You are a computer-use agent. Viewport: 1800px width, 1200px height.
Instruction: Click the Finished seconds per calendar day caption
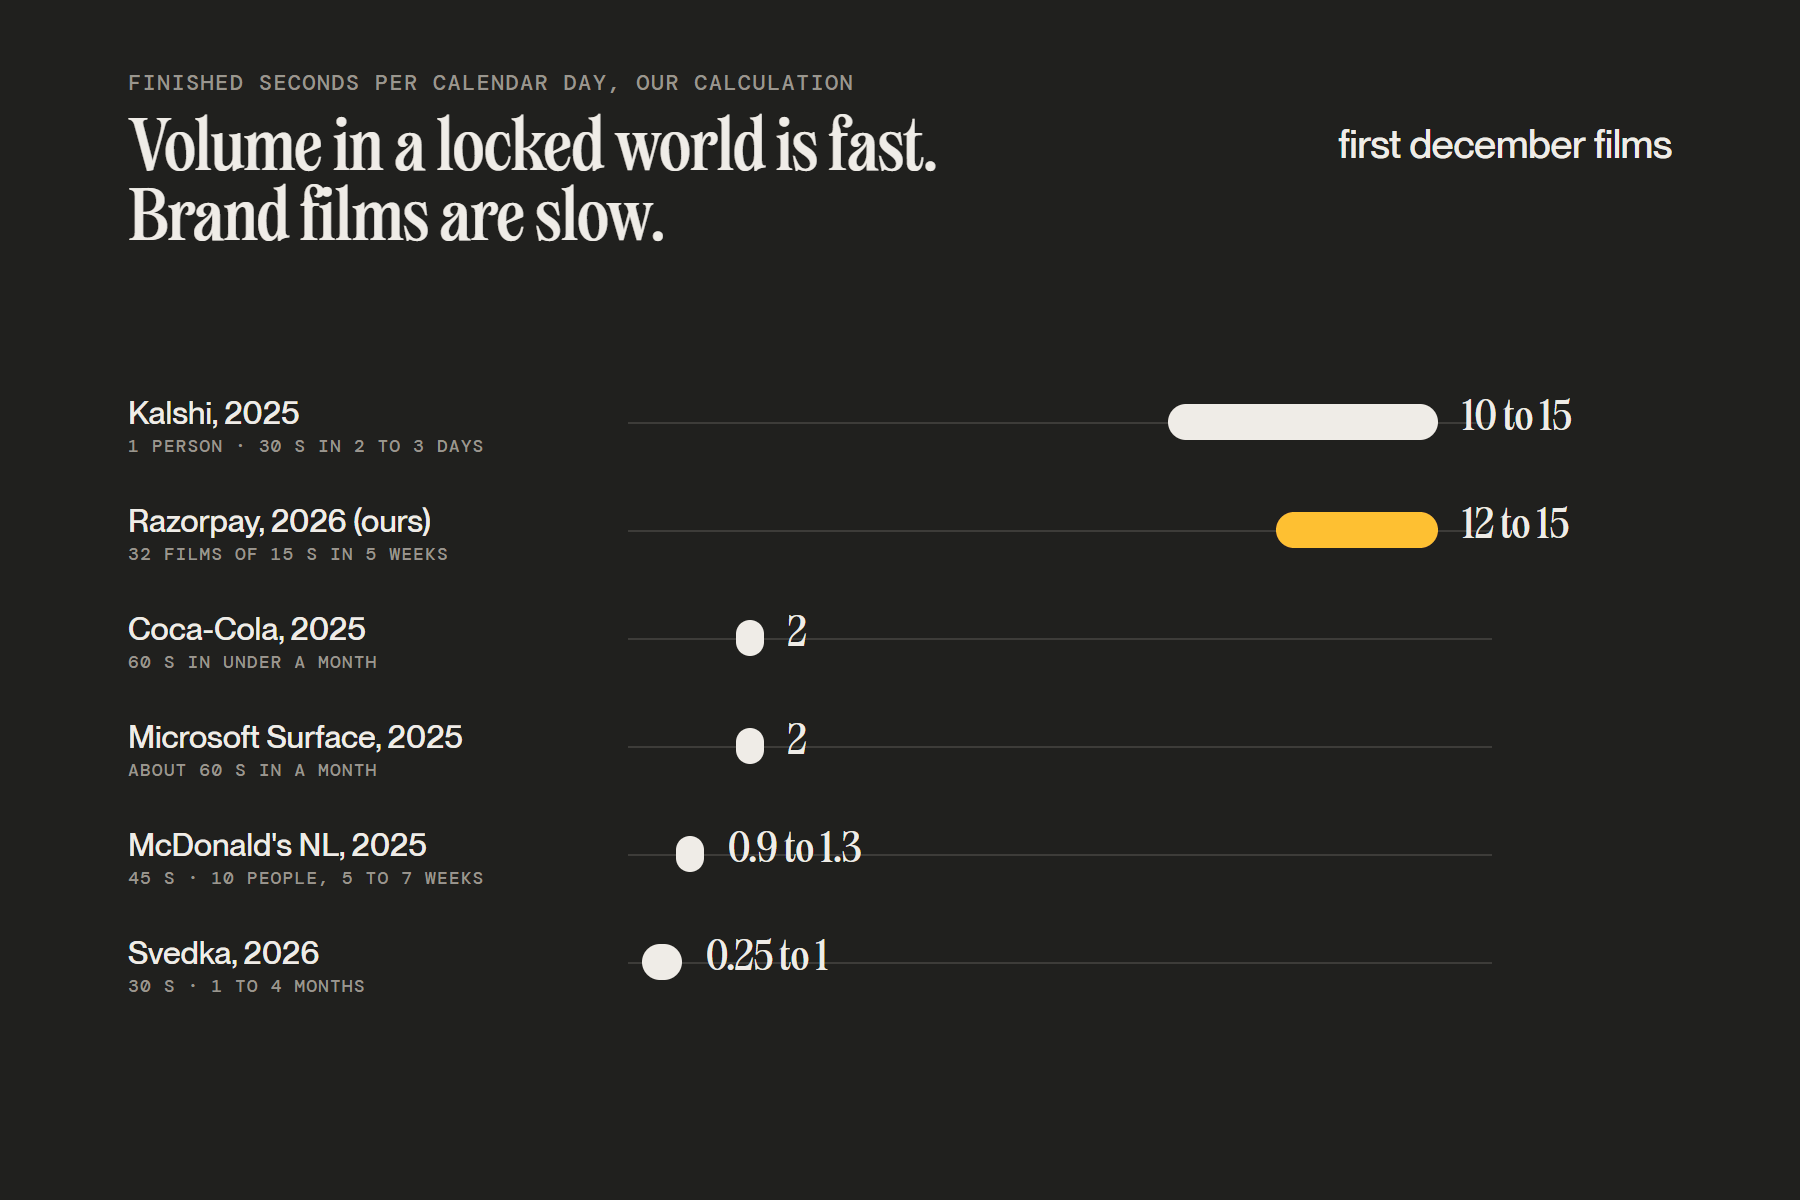click(x=491, y=83)
